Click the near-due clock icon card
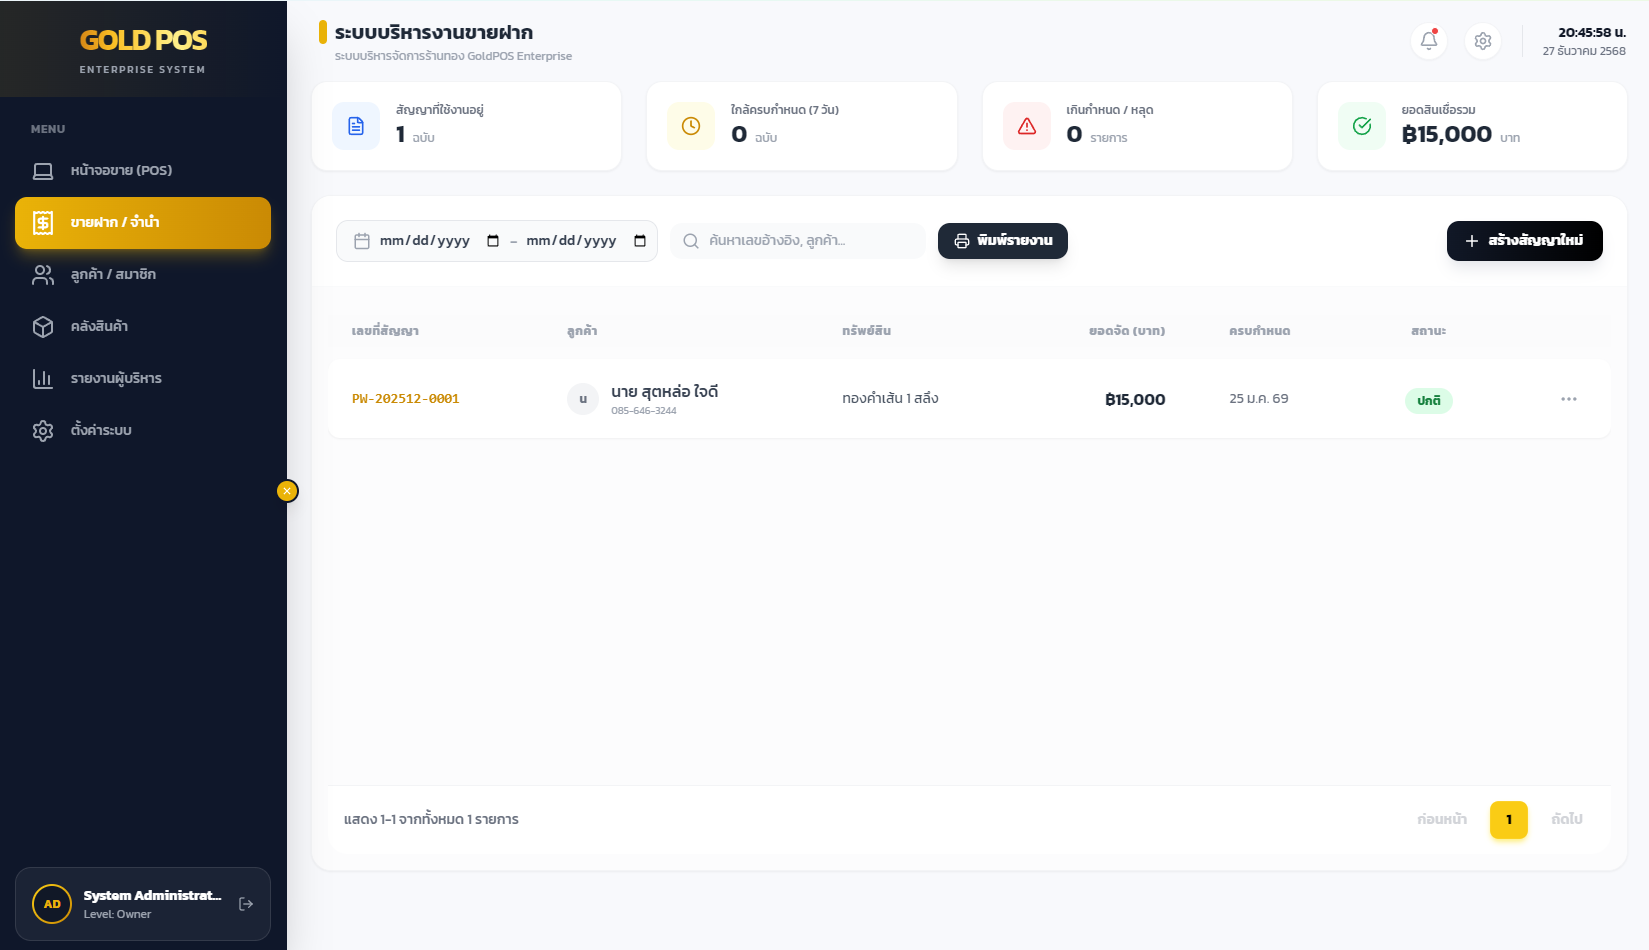This screenshot has height=950, width=1649. [691, 126]
